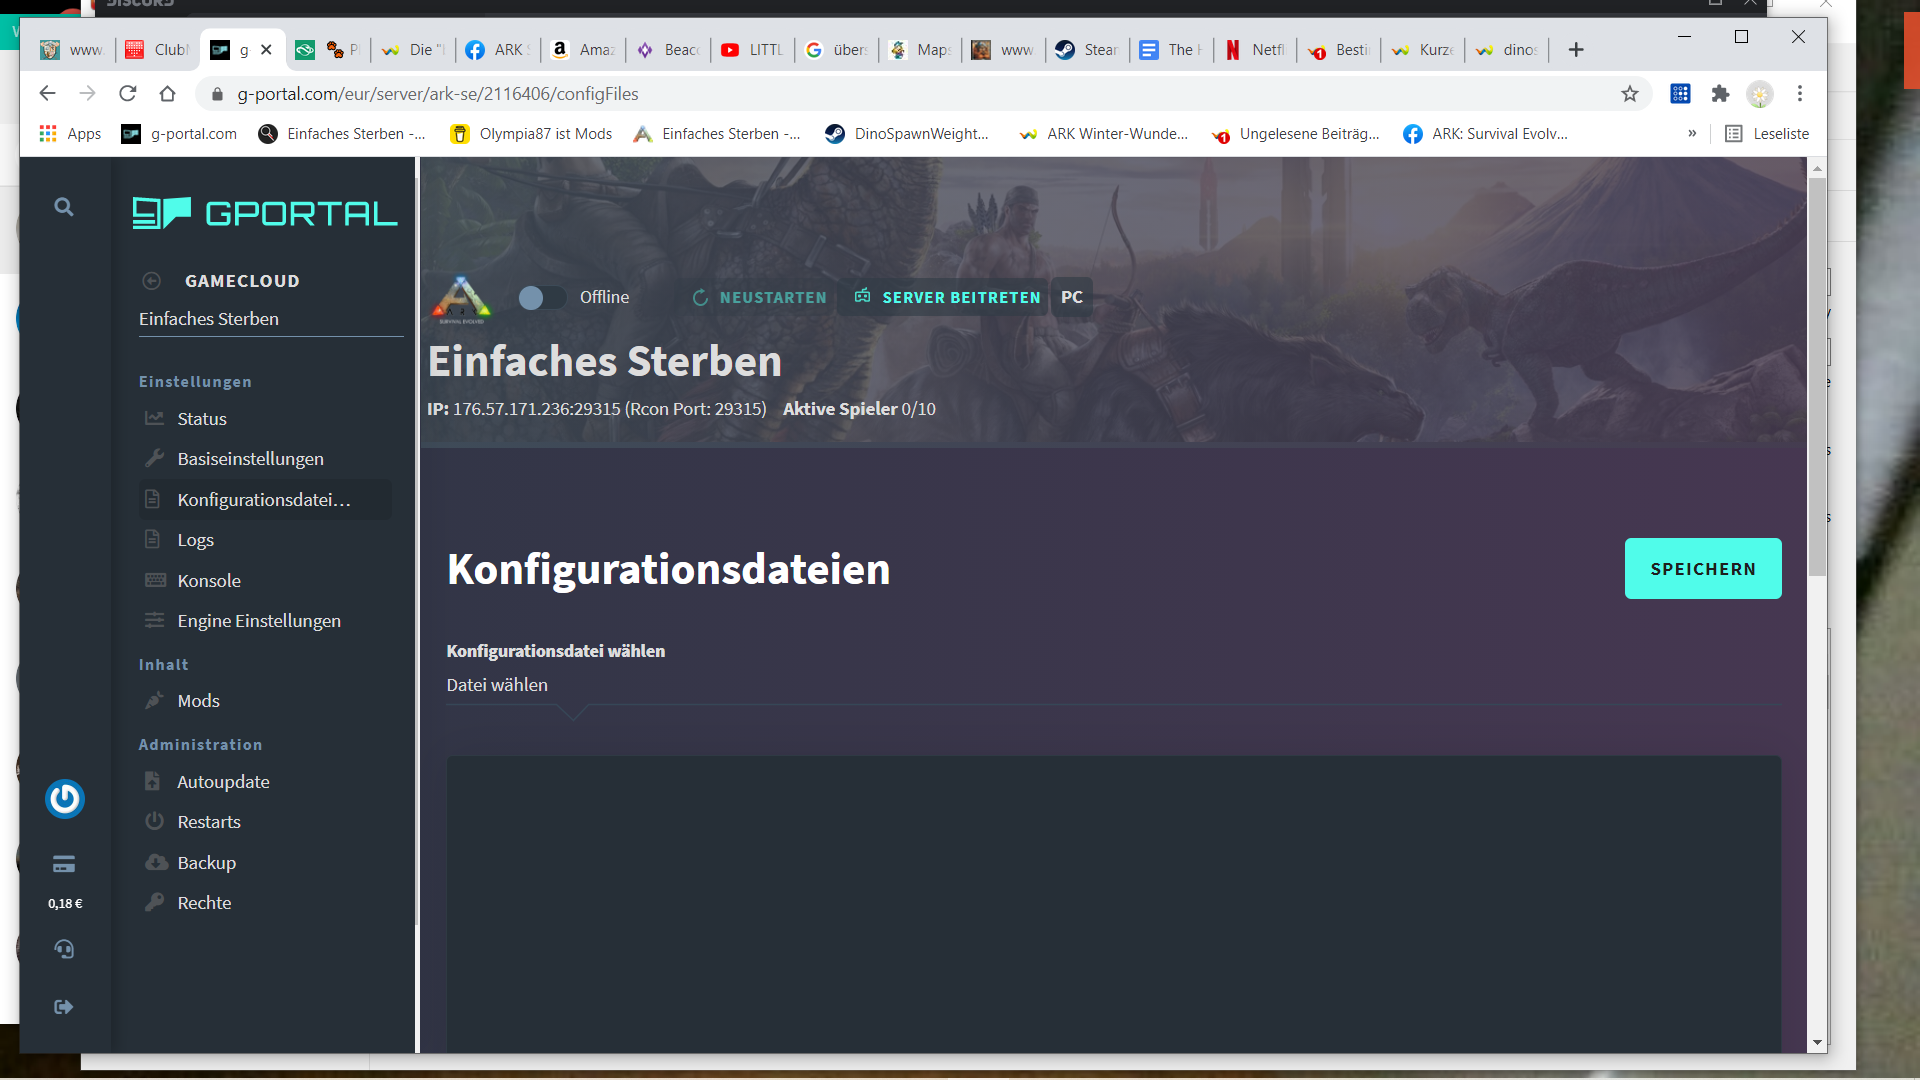
Task: Click the site security lock icon
Action: point(217,94)
